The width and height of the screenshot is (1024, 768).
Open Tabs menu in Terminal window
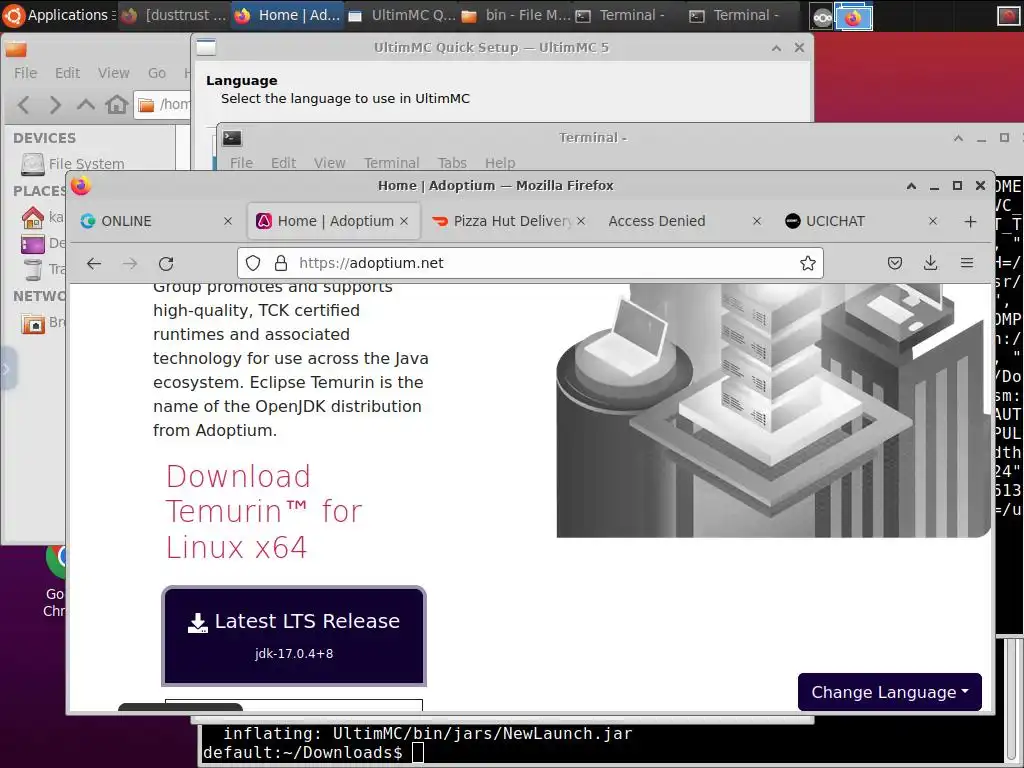tap(452, 163)
